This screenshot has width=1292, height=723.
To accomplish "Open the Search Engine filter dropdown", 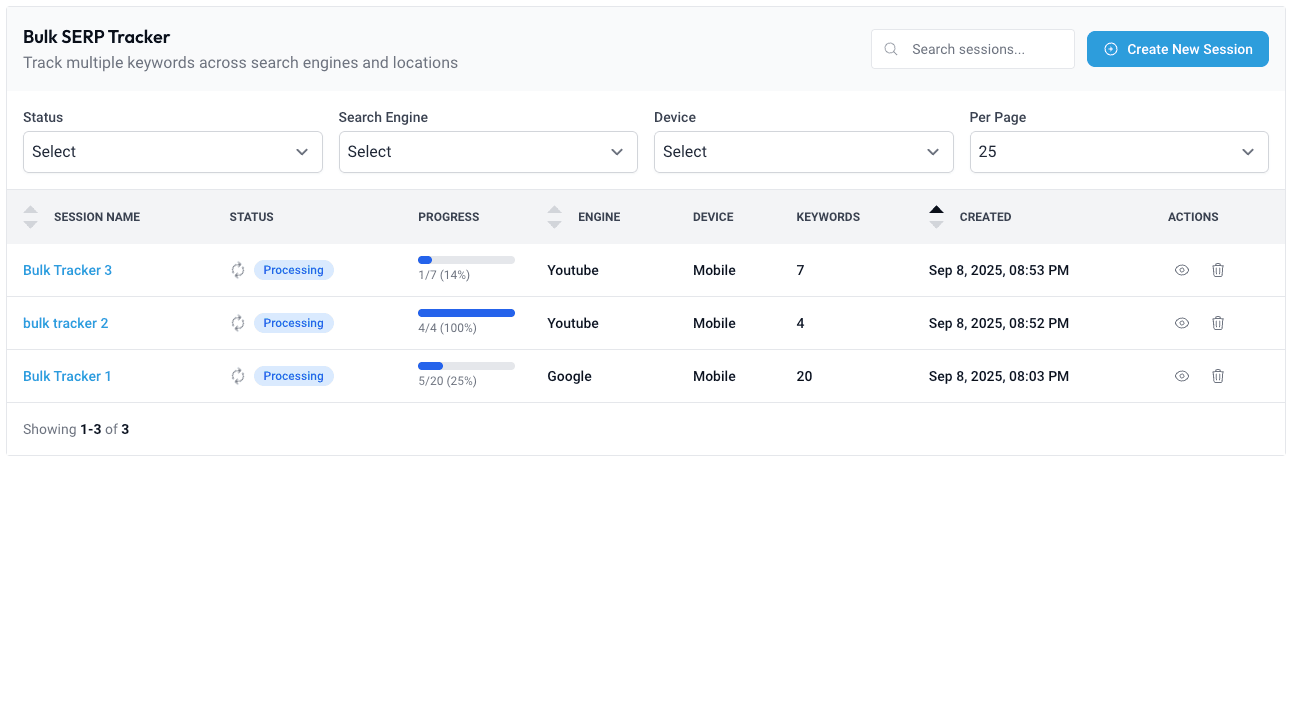I will (x=488, y=152).
